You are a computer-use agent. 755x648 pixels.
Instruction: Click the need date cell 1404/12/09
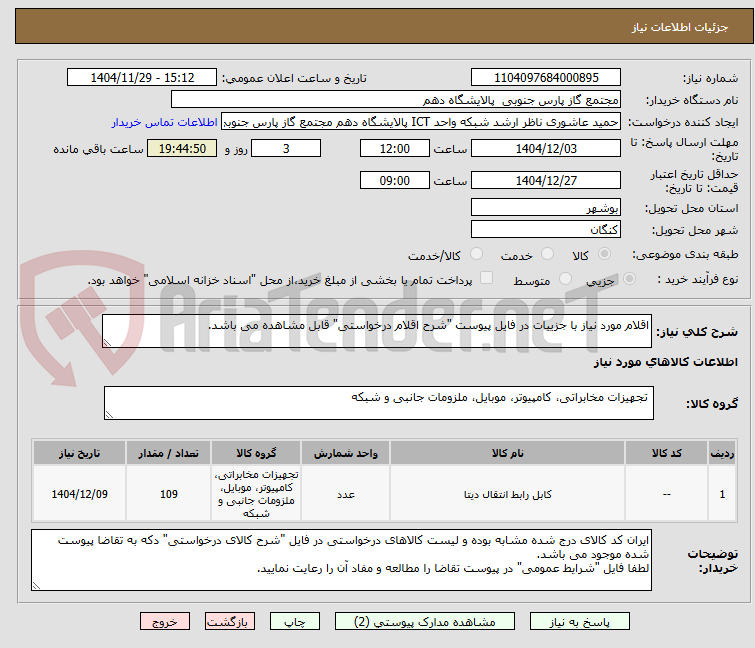pyautogui.click(x=79, y=494)
